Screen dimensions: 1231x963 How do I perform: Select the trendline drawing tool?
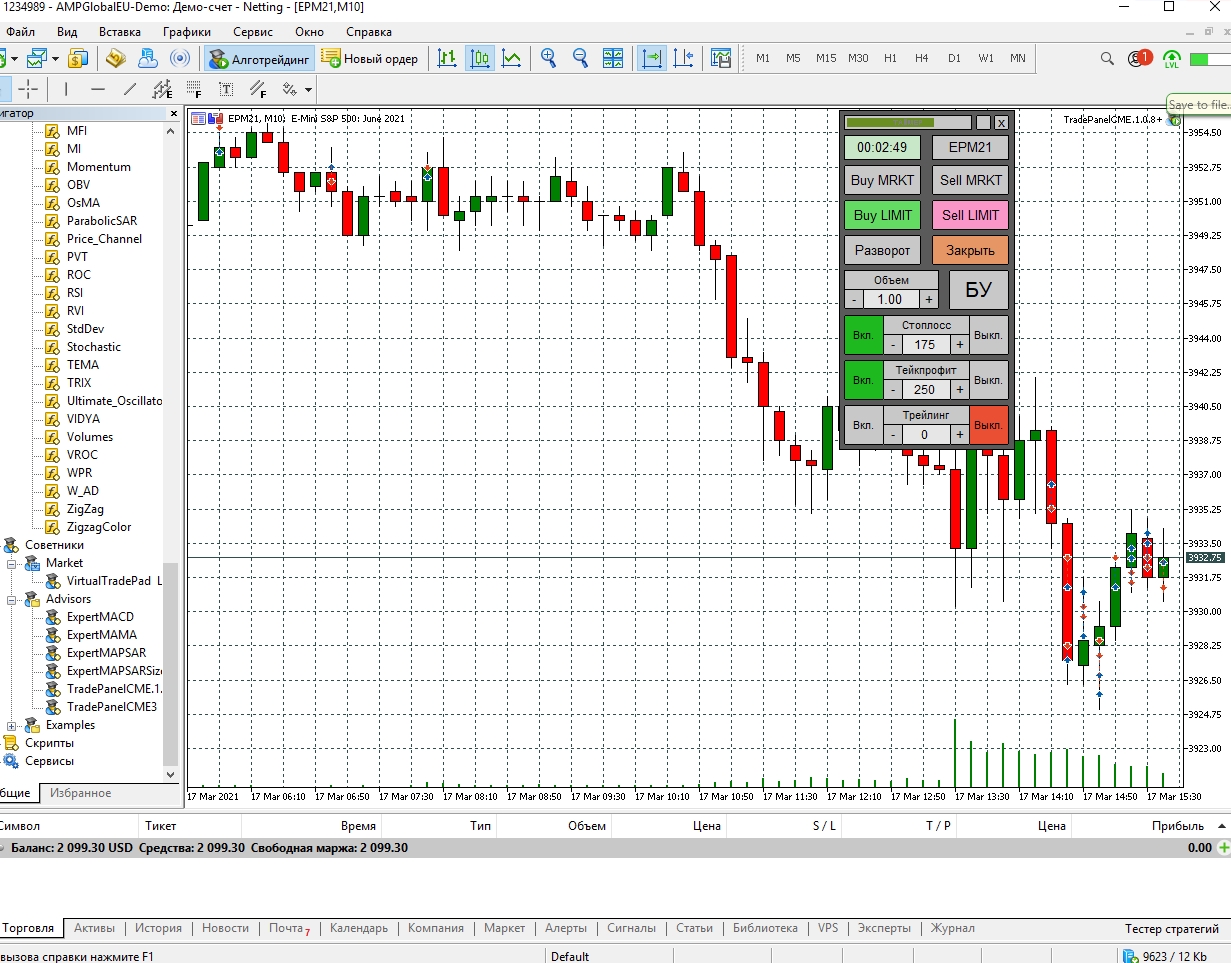pos(130,89)
